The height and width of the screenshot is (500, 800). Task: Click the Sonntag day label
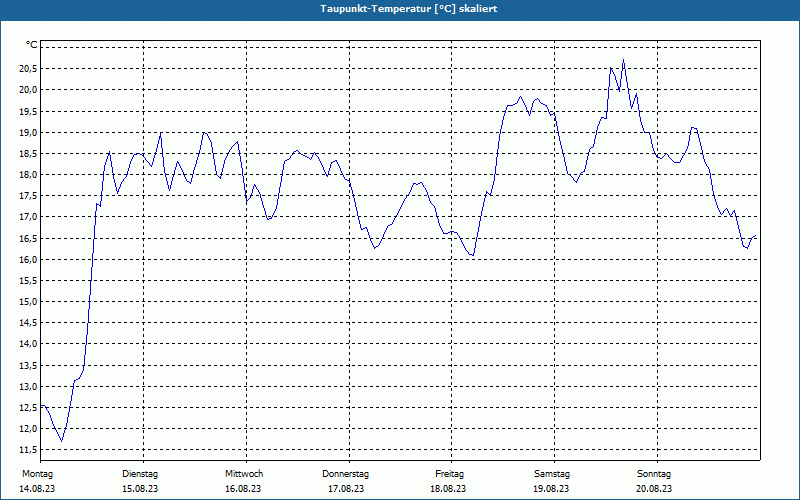(654, 474)
